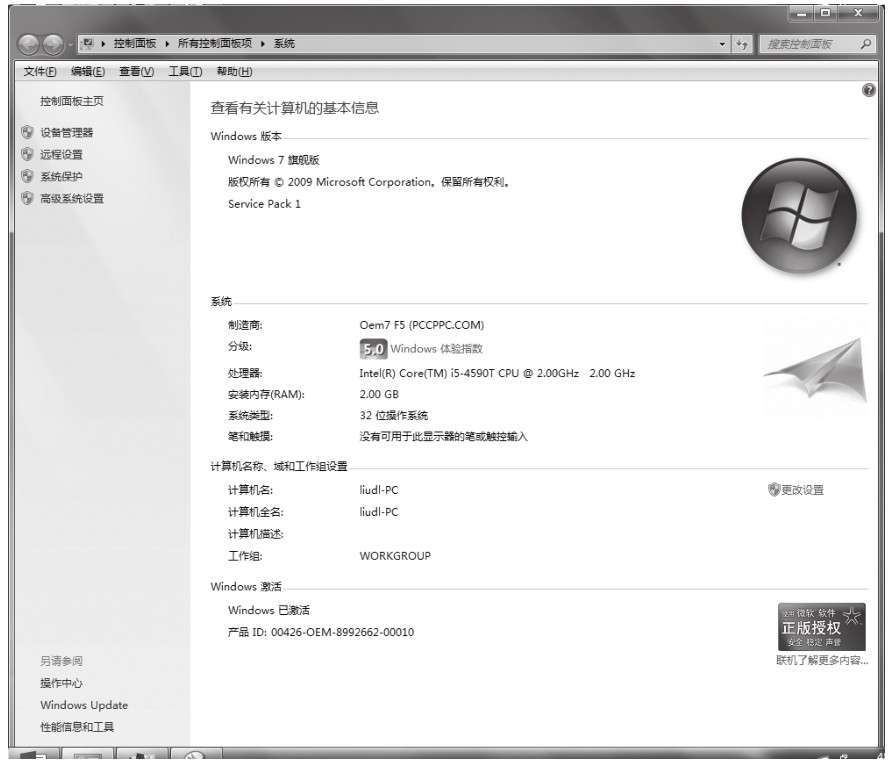Click the shield icon beside 系统保护
The width and height of the screenshot is (892, 766).
[27, 176]
